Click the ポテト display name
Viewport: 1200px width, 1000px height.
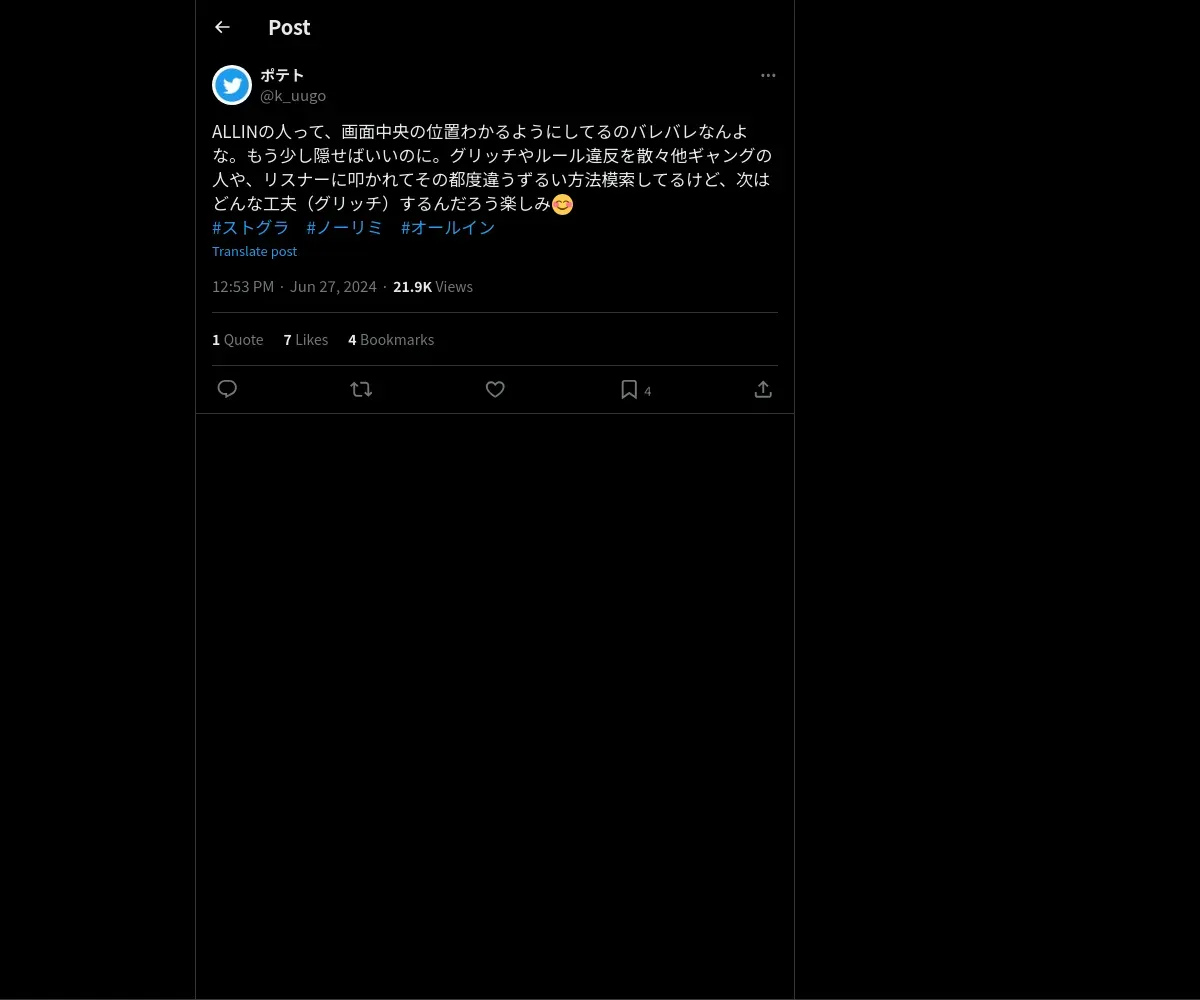pyautogui.click(x=282, y=75)
